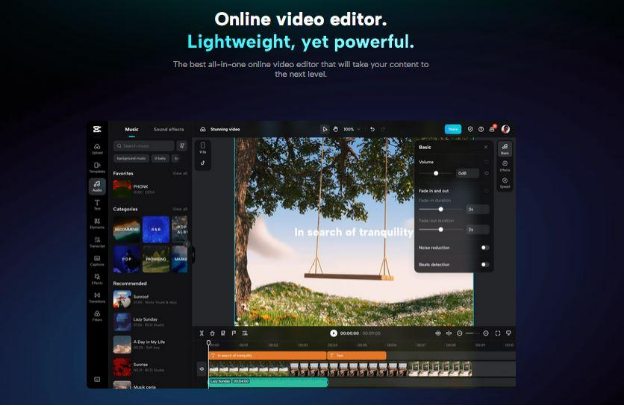Click the Split tool in timeline toolbar
This screenshot has height=406, width=624.
pyautogui.click(x=201, y=333)
